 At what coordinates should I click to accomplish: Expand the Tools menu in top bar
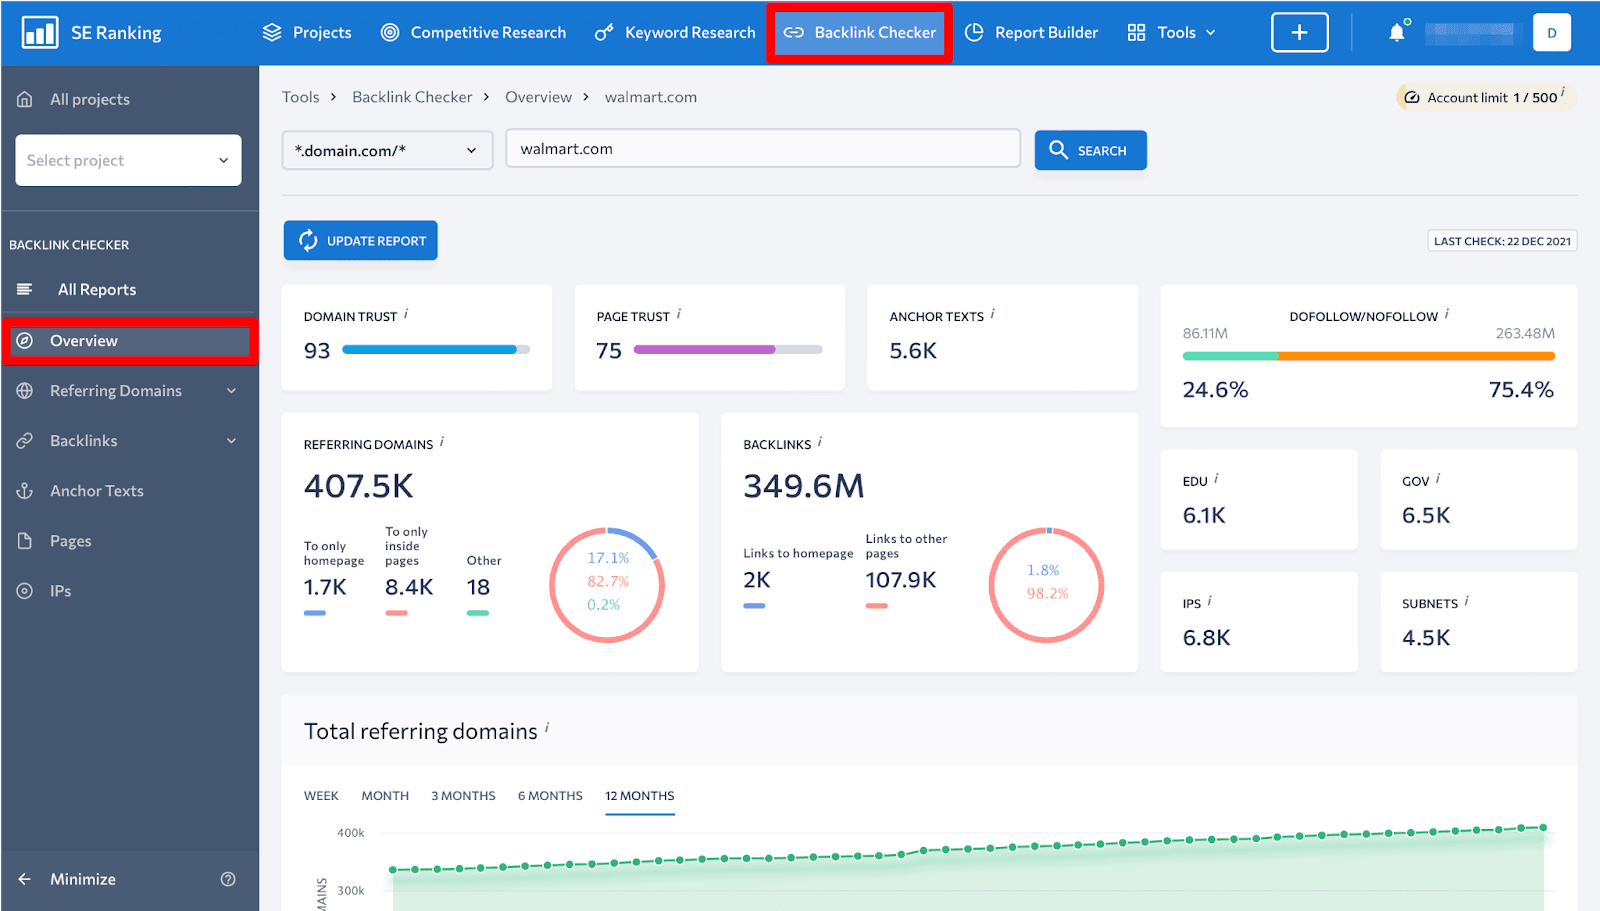tap(1171, 32)
